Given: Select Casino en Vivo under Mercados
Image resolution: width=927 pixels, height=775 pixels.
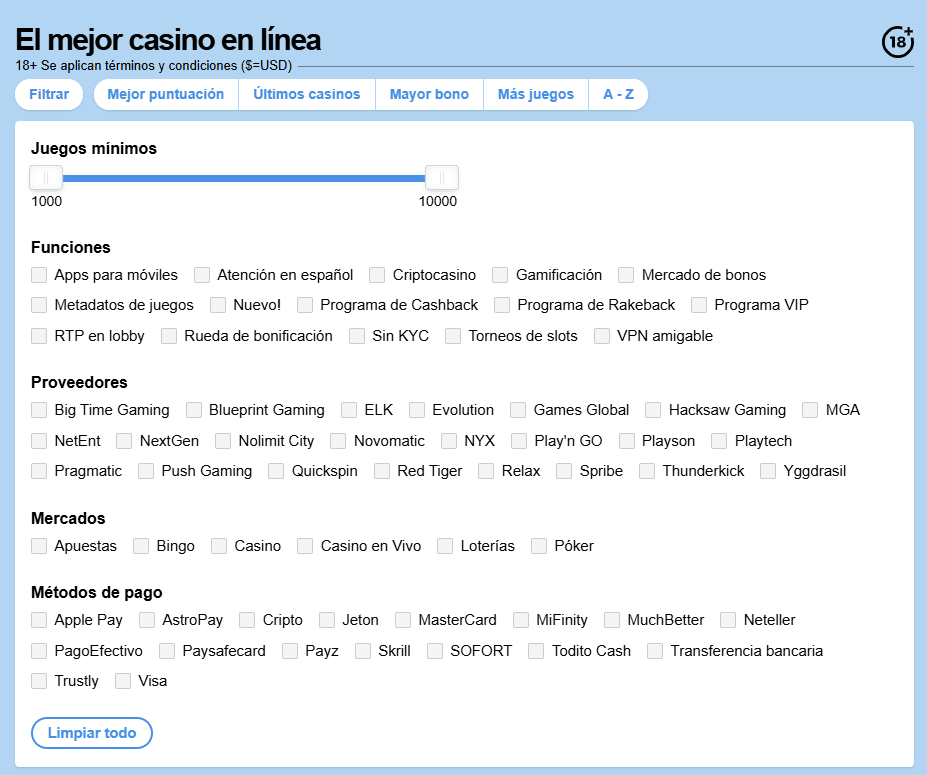Looking at the screenshot, I should tap(304, 546).
